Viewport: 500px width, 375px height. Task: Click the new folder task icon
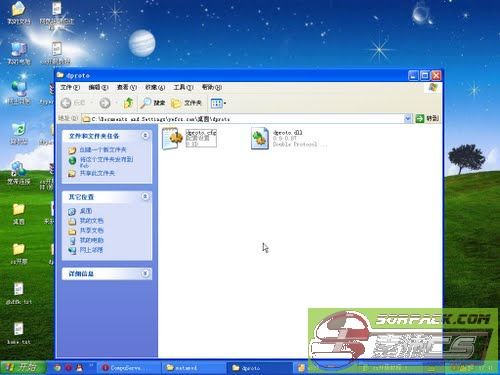point(72,150)
